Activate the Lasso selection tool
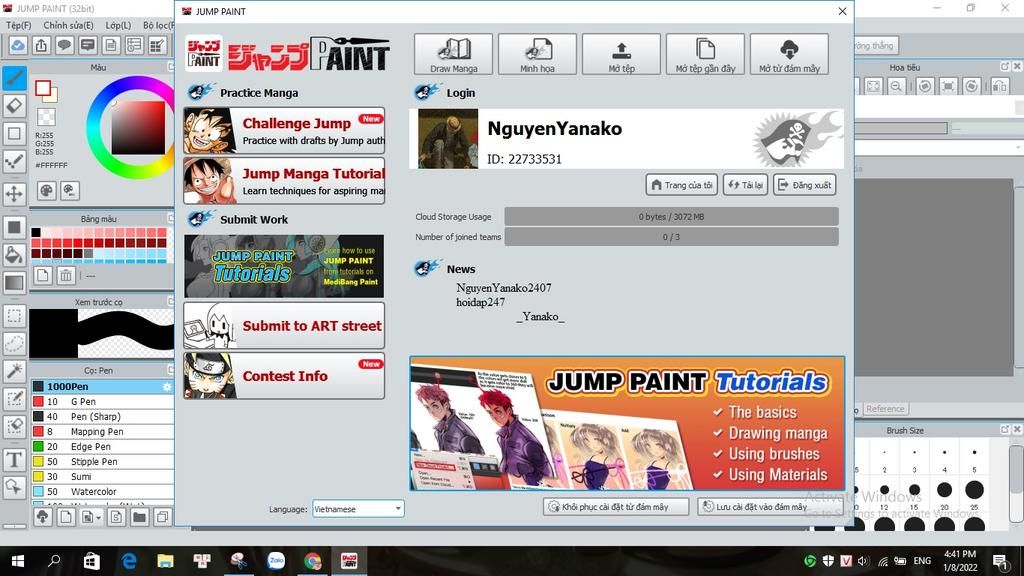The height and width of the screenshot is (576, 1024). (x=14, y=344)
